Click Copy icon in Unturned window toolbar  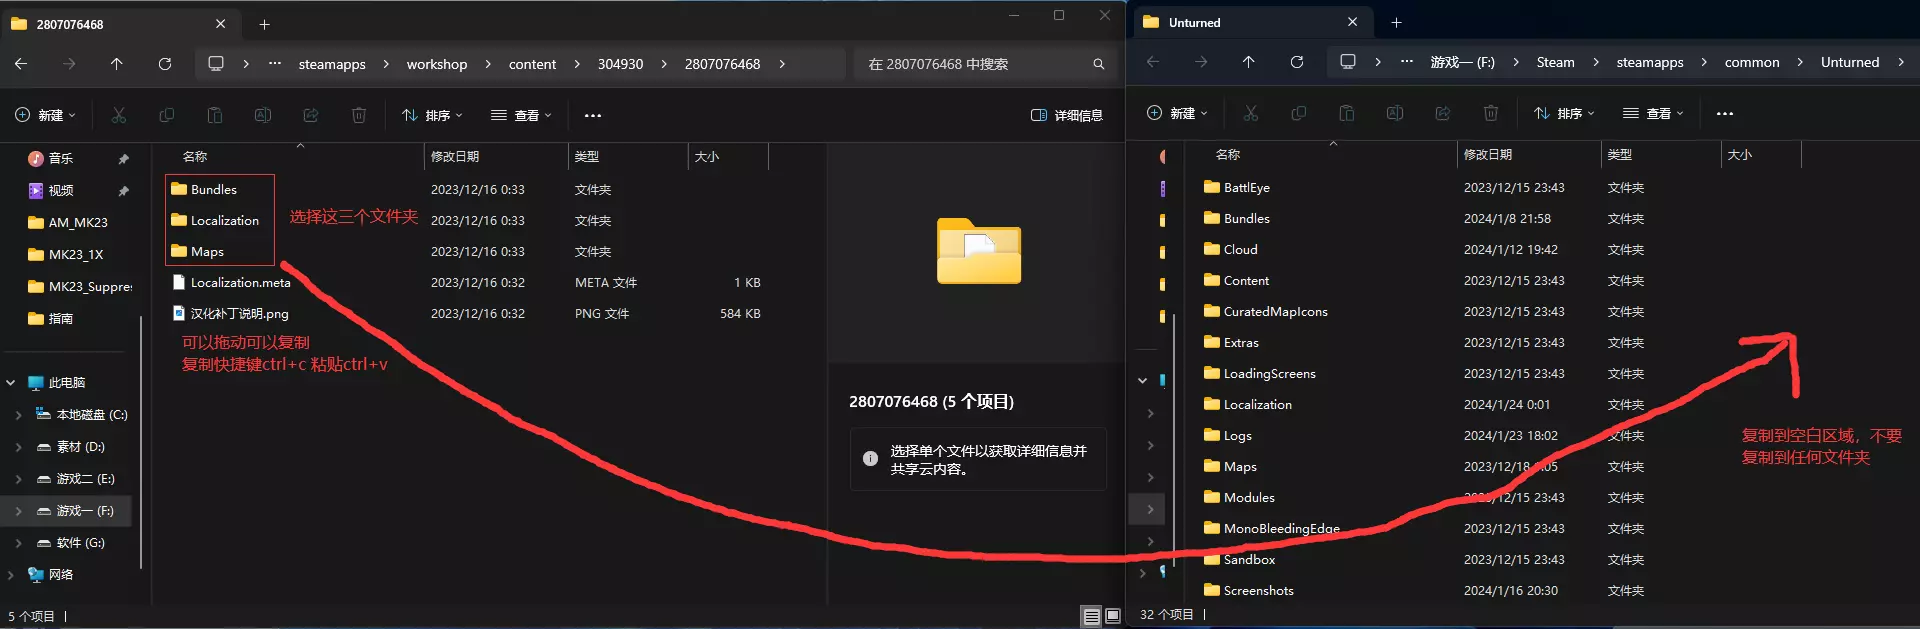pyautogui.click(x=1299, y=114)
